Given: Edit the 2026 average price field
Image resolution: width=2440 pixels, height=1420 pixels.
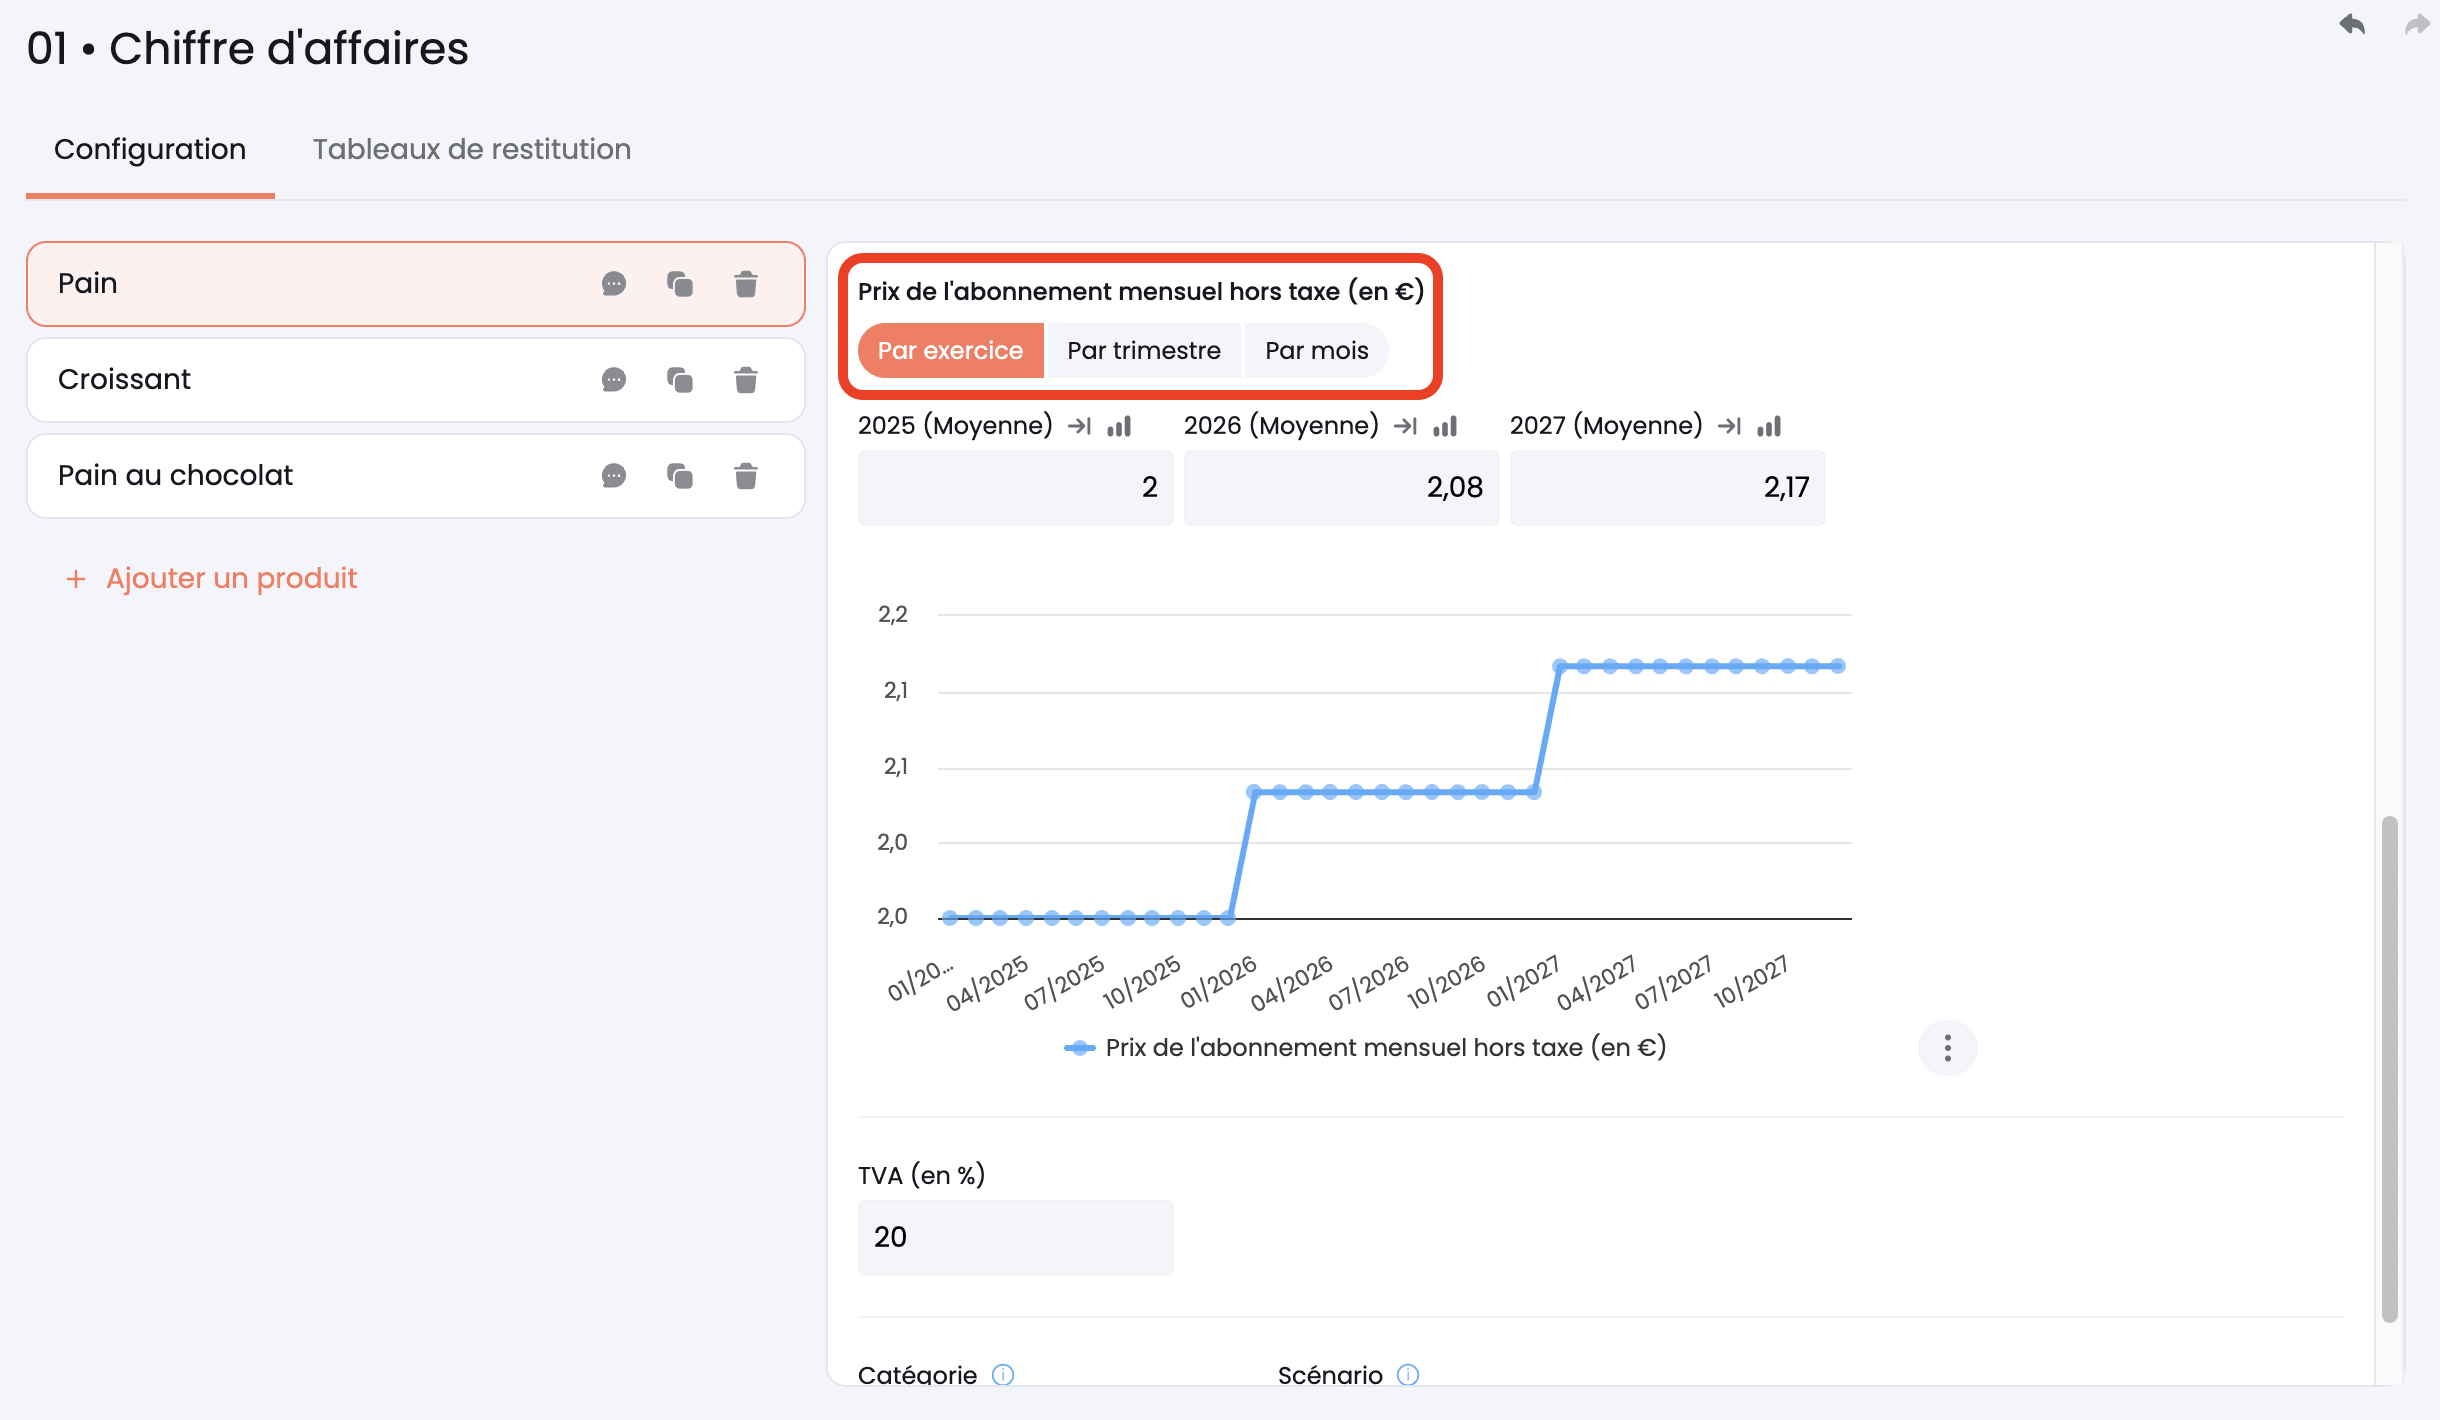Looking at the screenshot, I should pyautogui.click(x=1341, y=488).
